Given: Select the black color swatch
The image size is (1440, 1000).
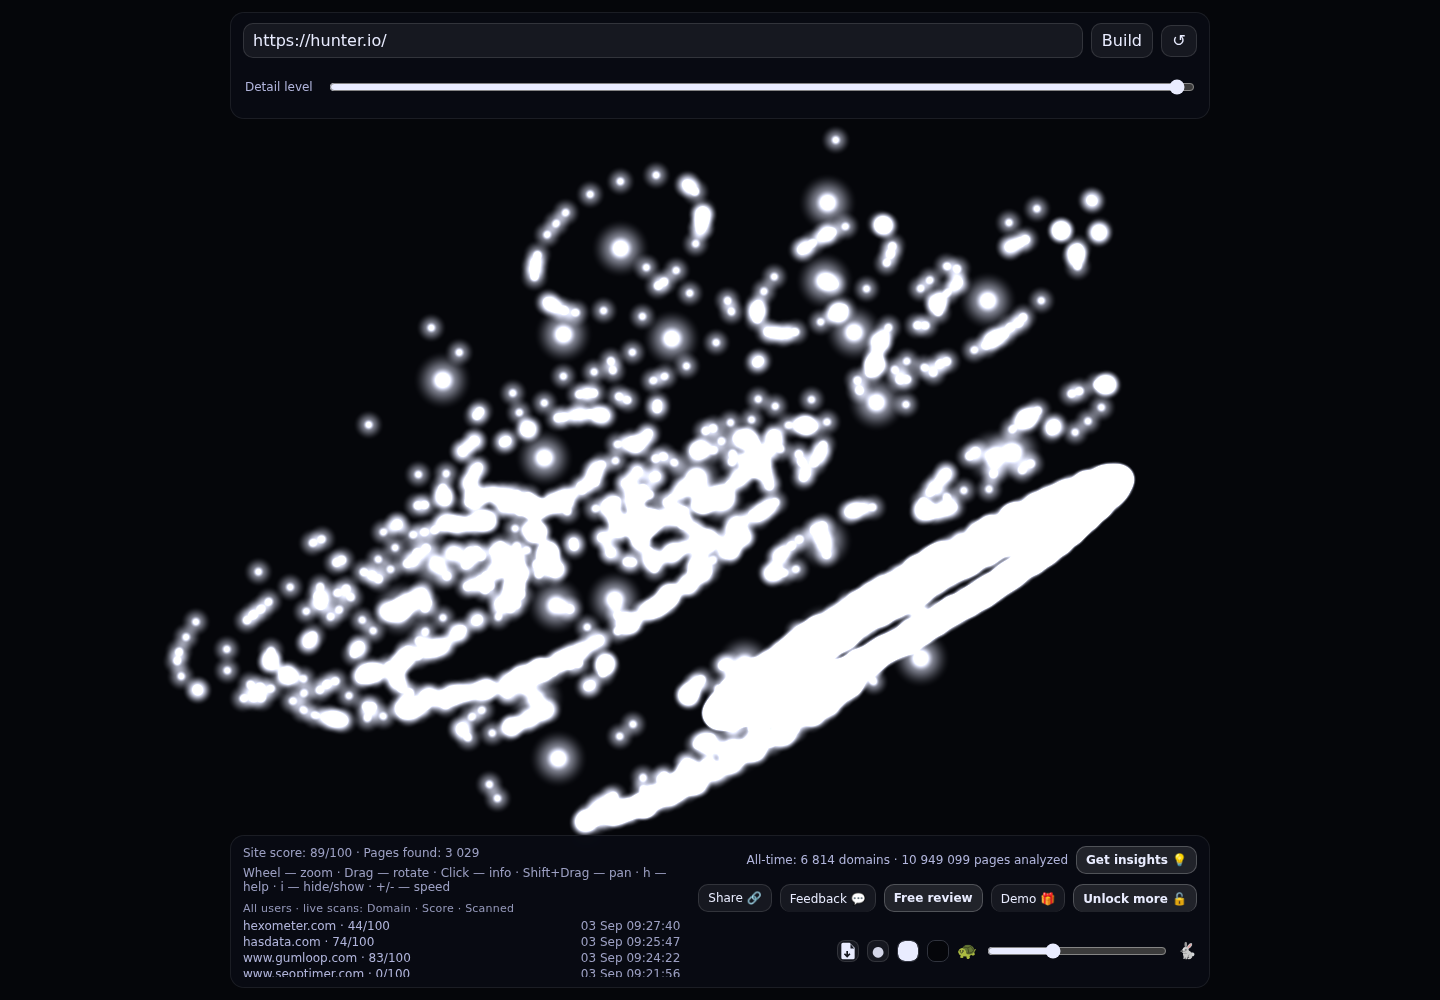Looking at the screenshot, I should tap(938, 951).
